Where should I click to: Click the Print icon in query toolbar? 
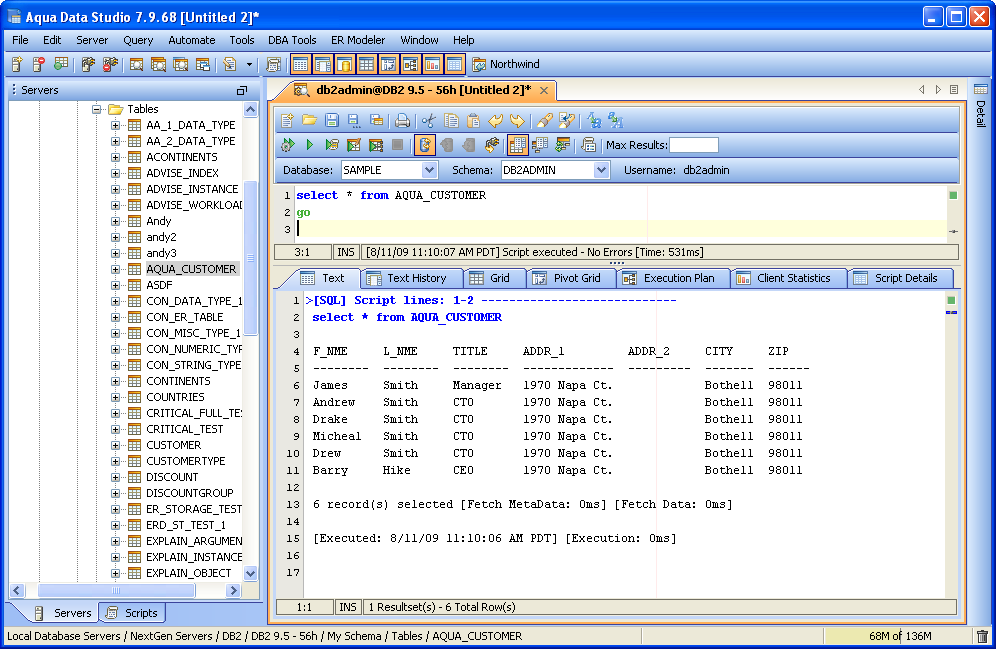(x=402, y=121)
